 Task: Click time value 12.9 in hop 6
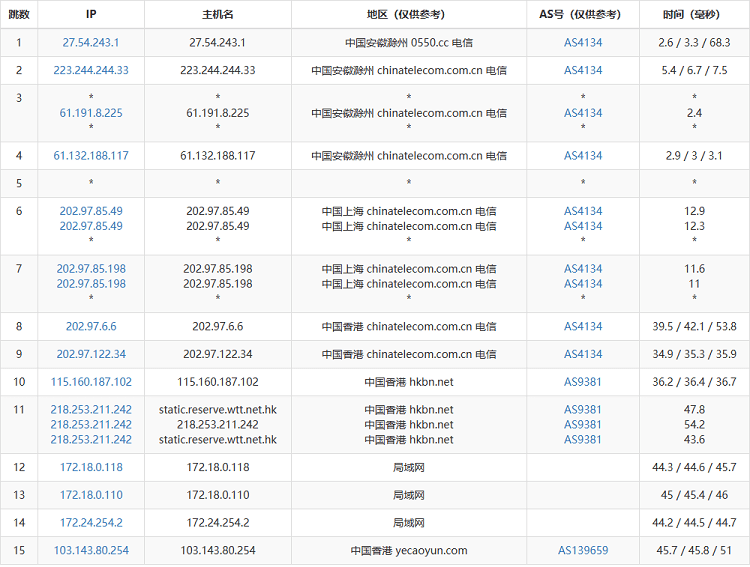click(694, 211)
